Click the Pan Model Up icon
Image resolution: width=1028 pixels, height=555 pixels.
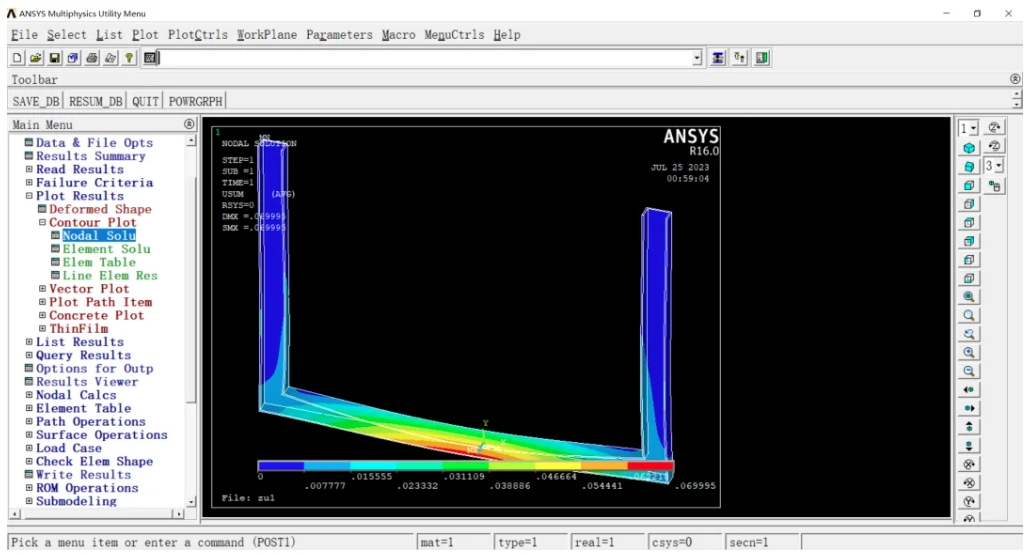click(x=969, y=427)
